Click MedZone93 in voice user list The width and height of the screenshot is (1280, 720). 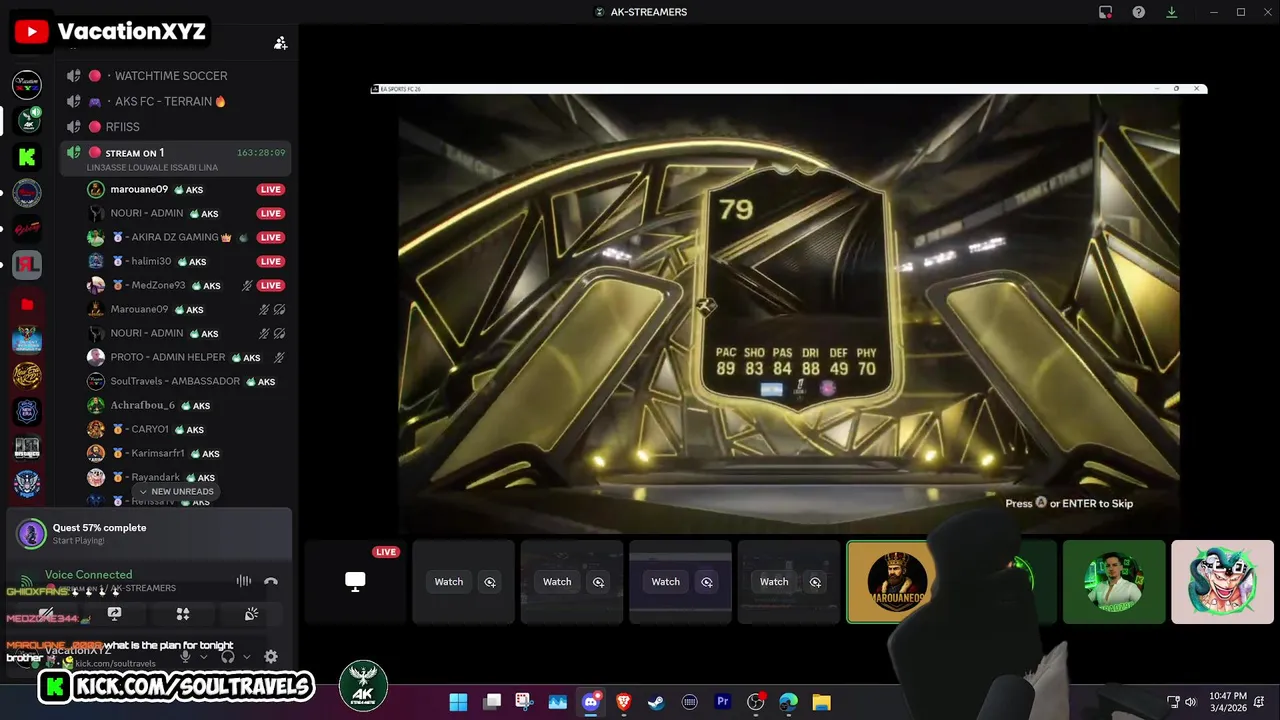click(x=186, y=285)
